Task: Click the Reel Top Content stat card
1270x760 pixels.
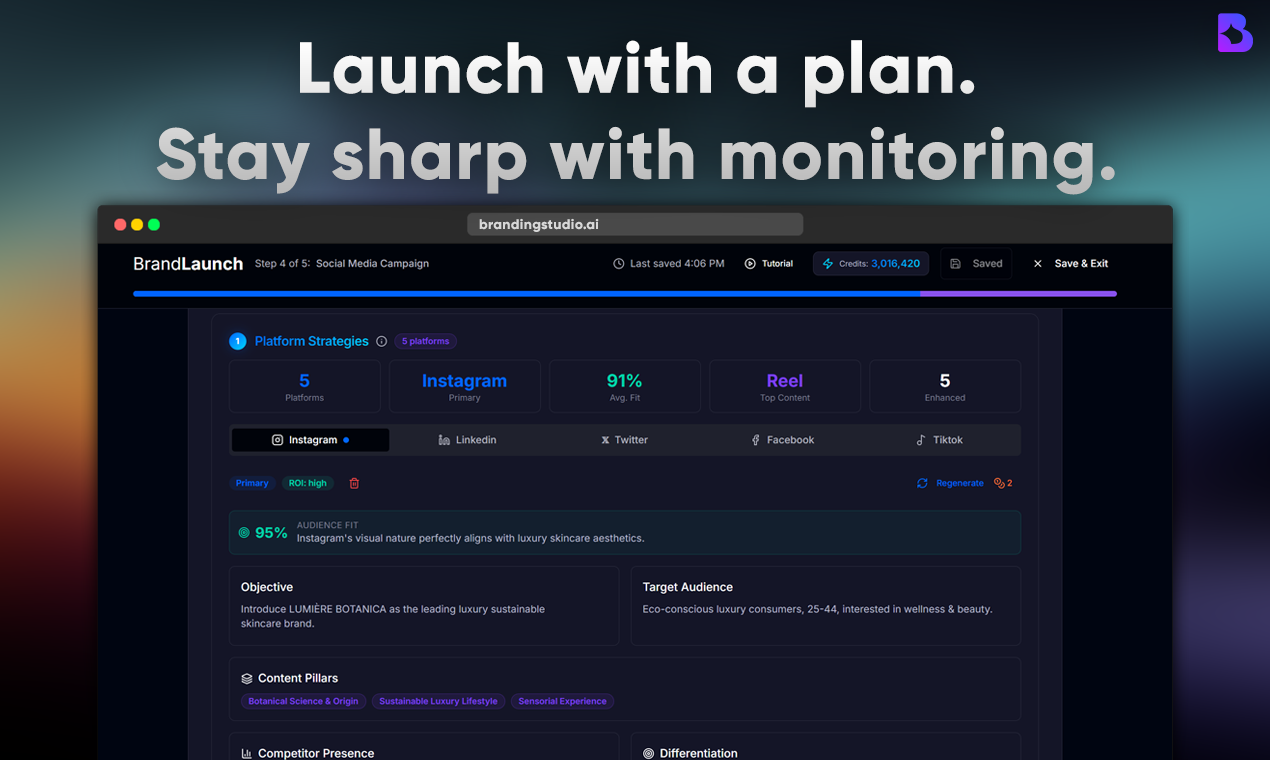Action: tap(785, 387)
